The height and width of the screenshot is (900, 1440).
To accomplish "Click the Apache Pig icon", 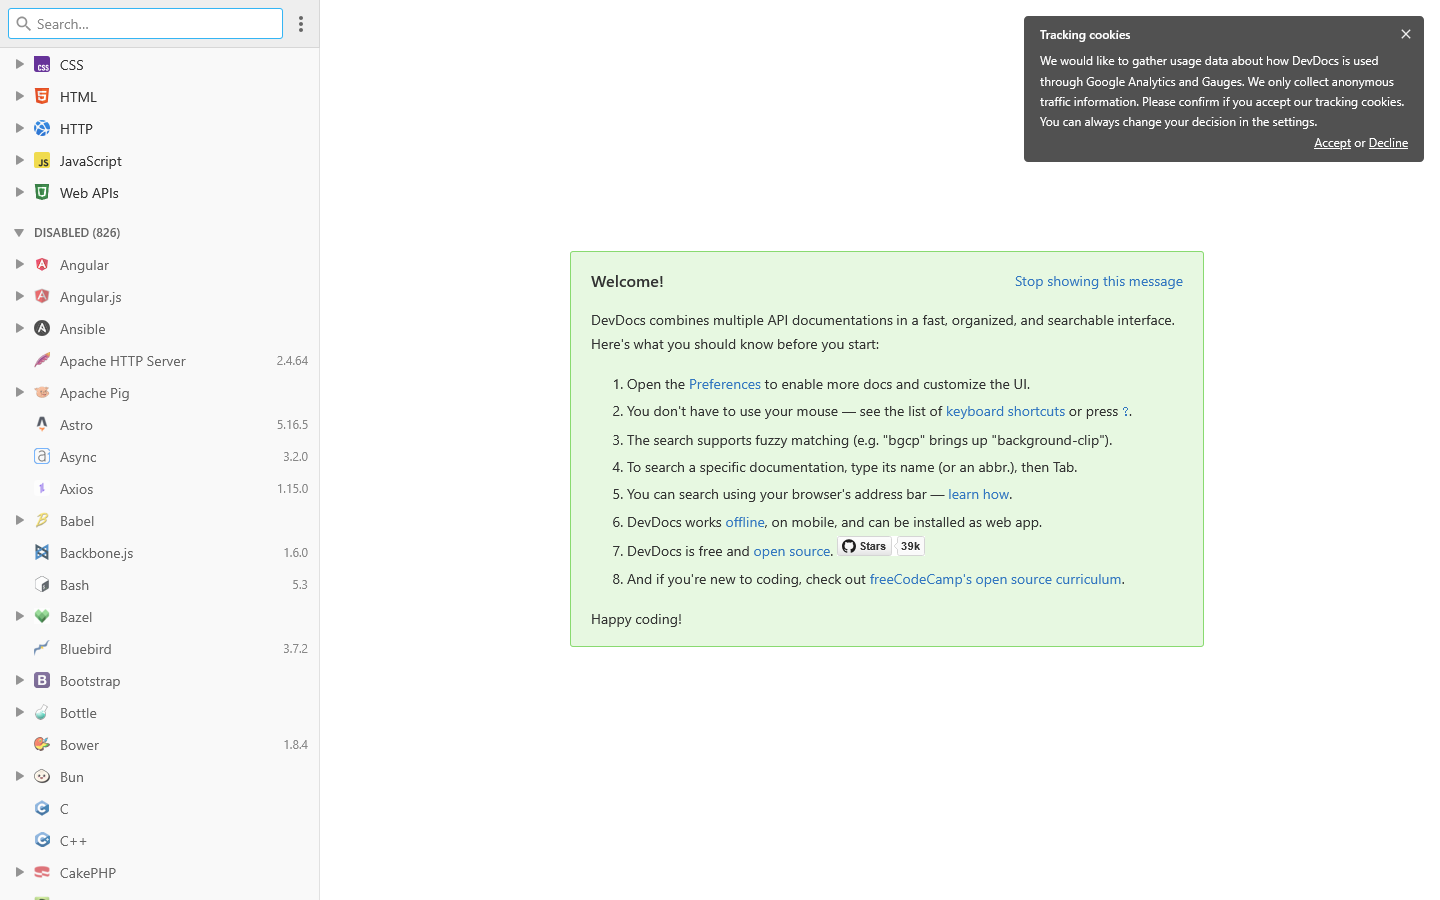I will click(42, 393).
